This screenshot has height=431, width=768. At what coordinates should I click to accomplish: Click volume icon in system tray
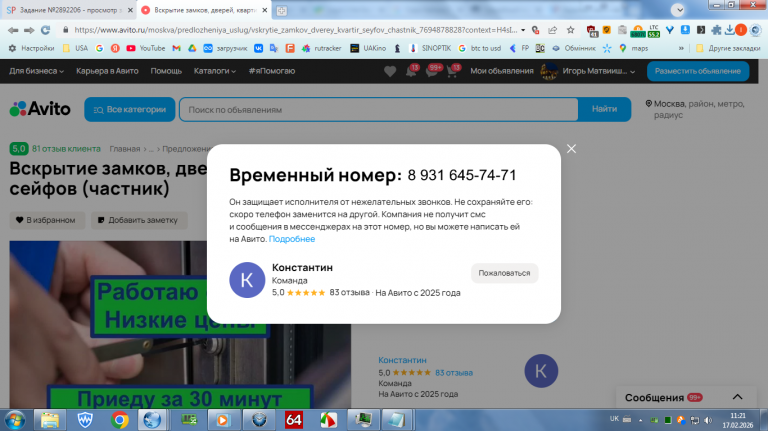click(708, 420)
